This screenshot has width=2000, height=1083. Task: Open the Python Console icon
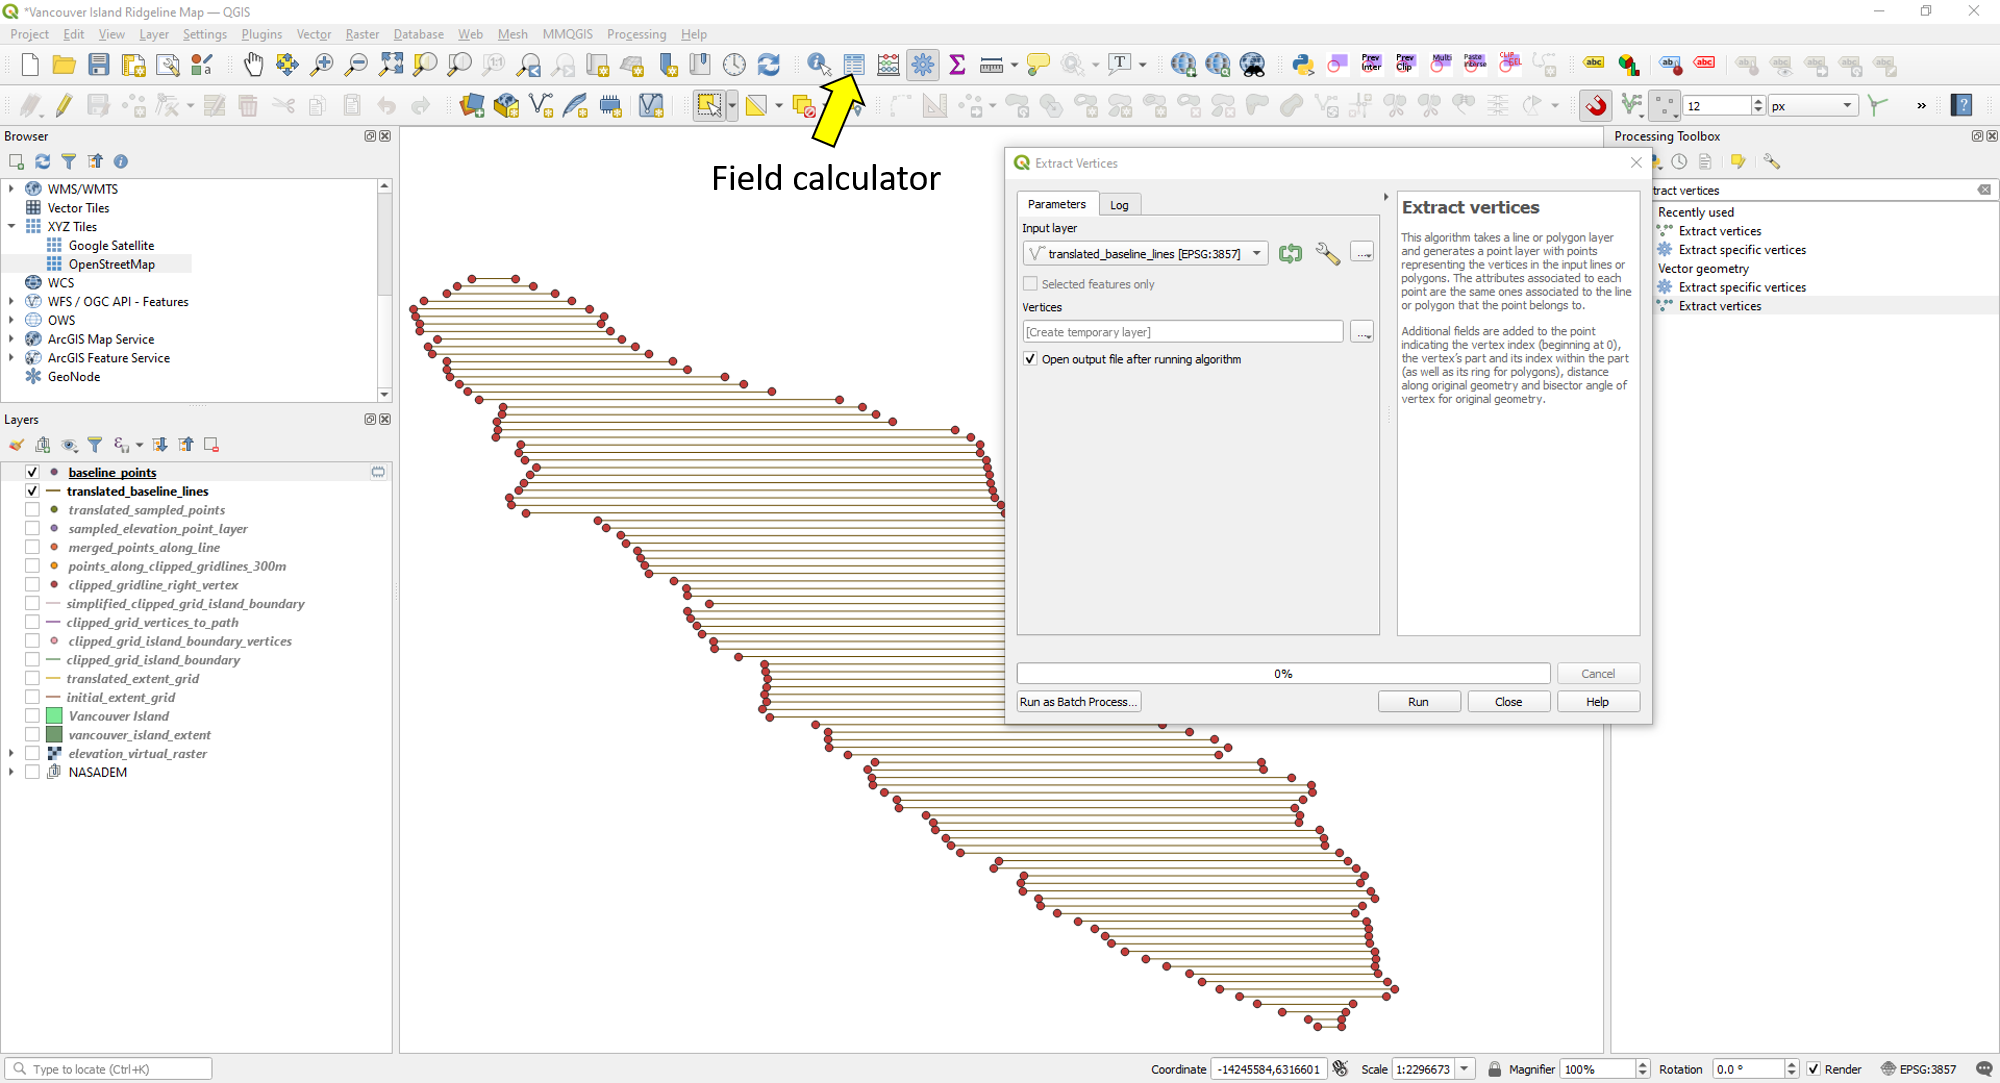coord(1301,65)
